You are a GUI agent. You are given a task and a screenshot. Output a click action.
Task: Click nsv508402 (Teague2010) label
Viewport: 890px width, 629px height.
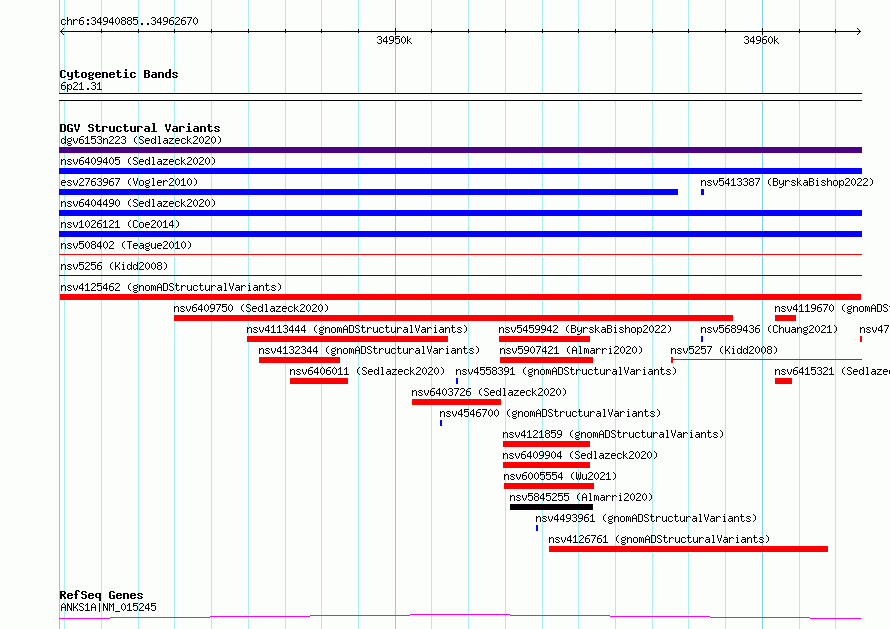tap(126, 245)
